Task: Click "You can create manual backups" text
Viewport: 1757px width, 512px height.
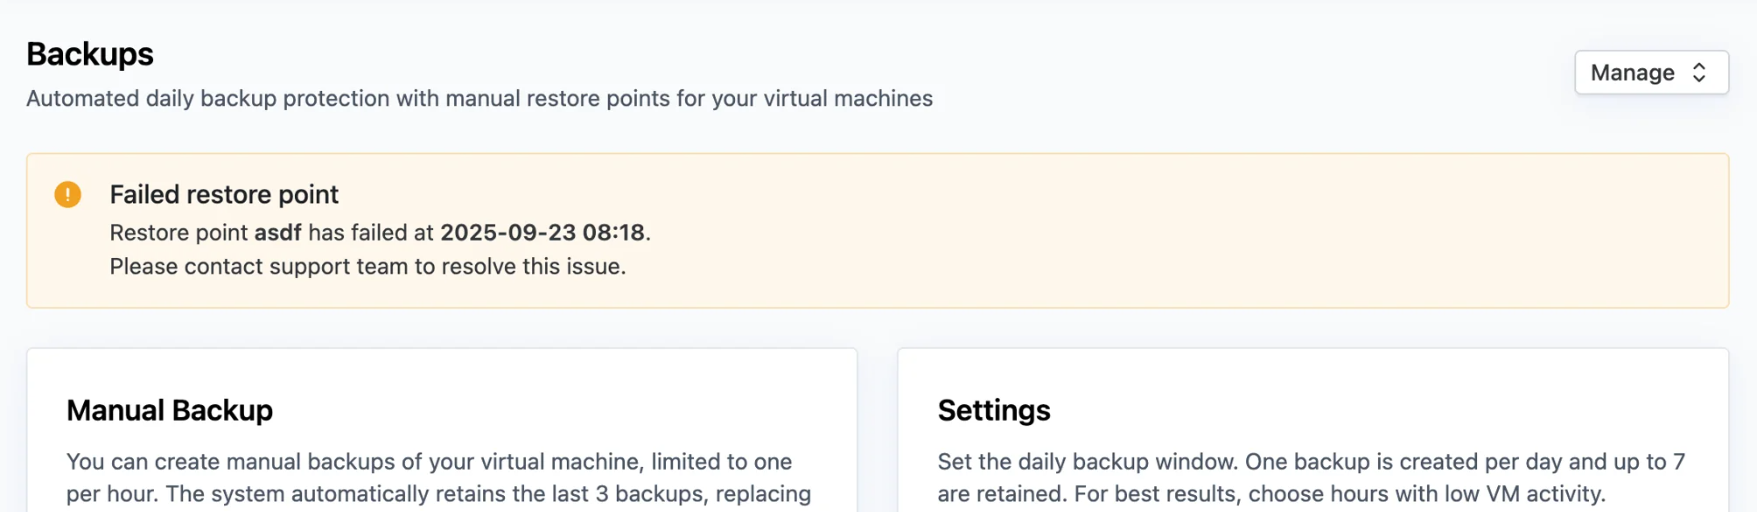Action: tap(232, 462)
